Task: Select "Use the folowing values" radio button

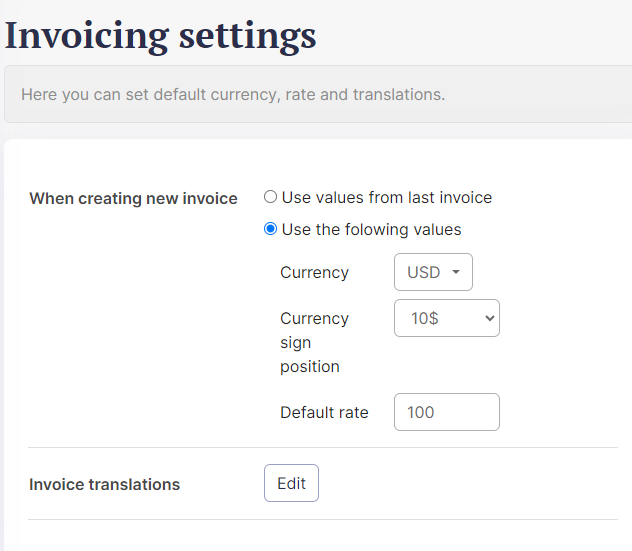Action: point(270,229)
